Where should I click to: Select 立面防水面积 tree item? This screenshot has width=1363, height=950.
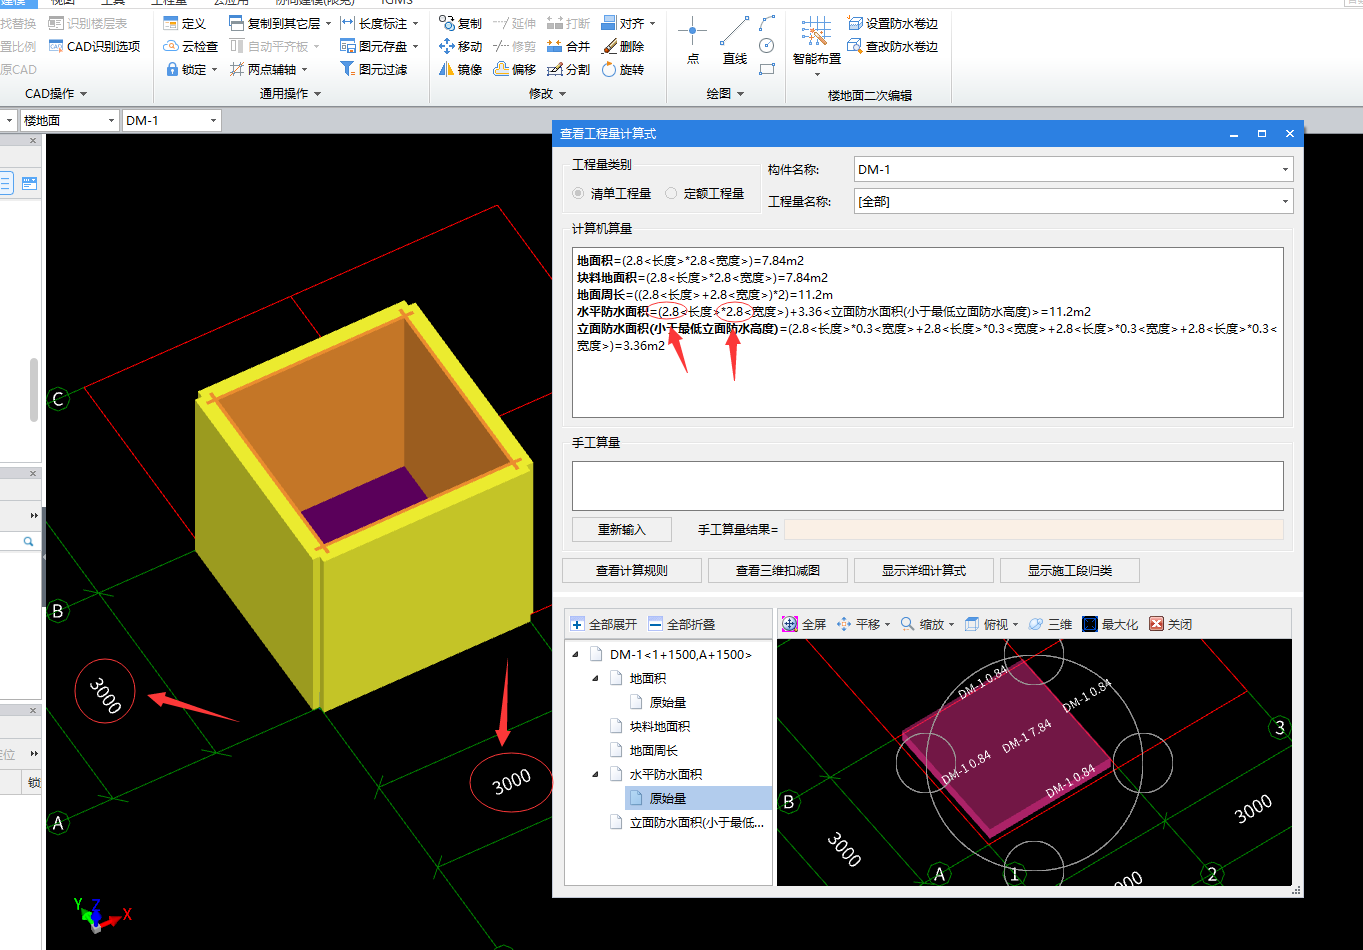pos(688,822)
